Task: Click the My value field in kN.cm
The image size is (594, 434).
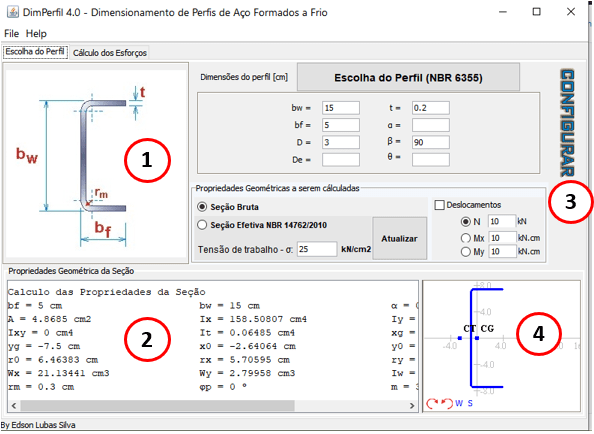Action: pos(502,252)
